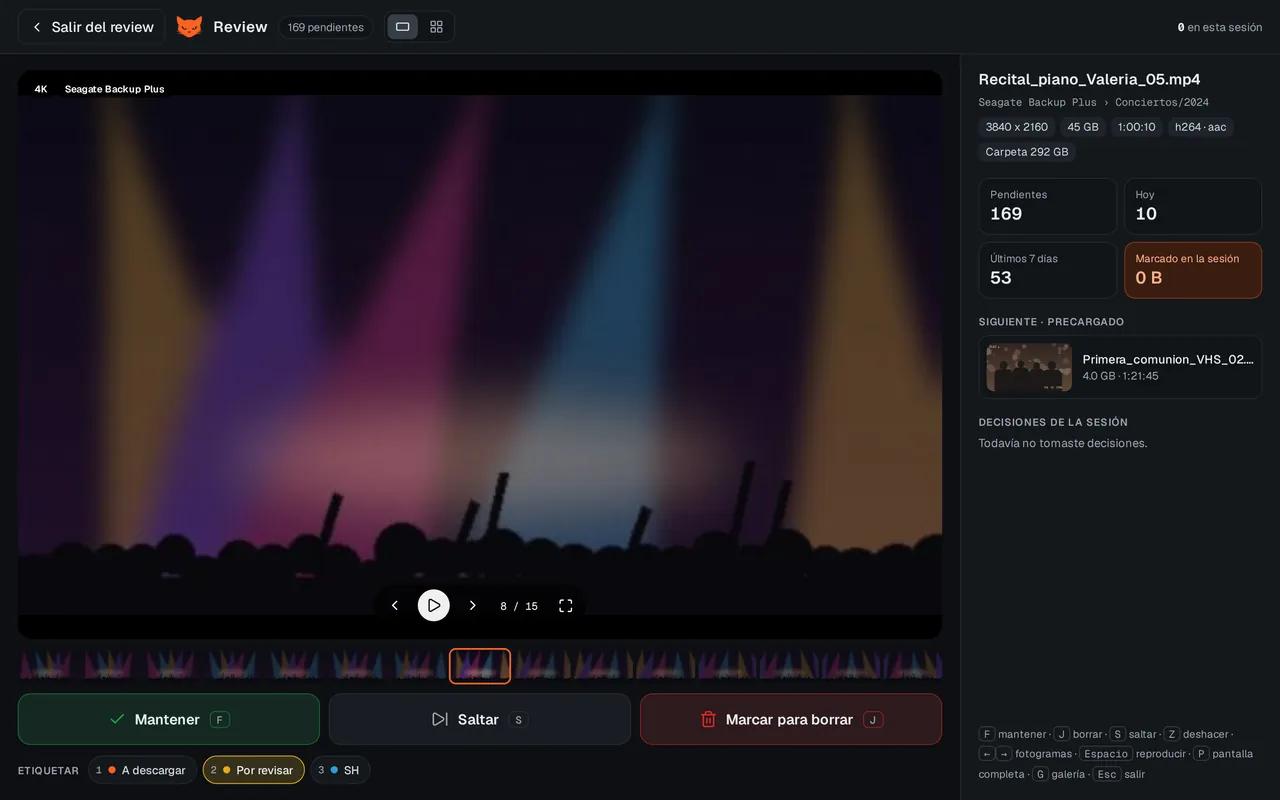Viewport: 1280px width, 800px height.
Task: Click Saltar button
Action: pyautogui.click(x=480, y=719)
